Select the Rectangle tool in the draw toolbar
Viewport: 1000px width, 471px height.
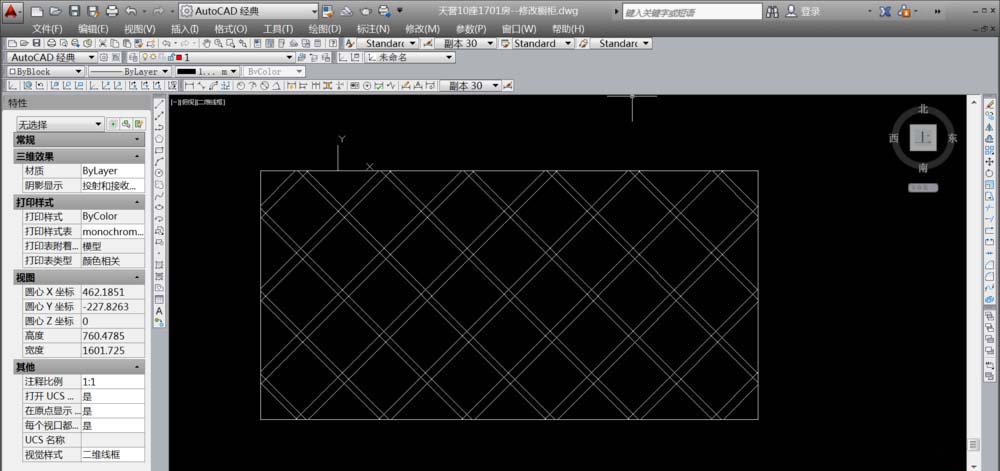pyautogui.click(x=159, y=150)
